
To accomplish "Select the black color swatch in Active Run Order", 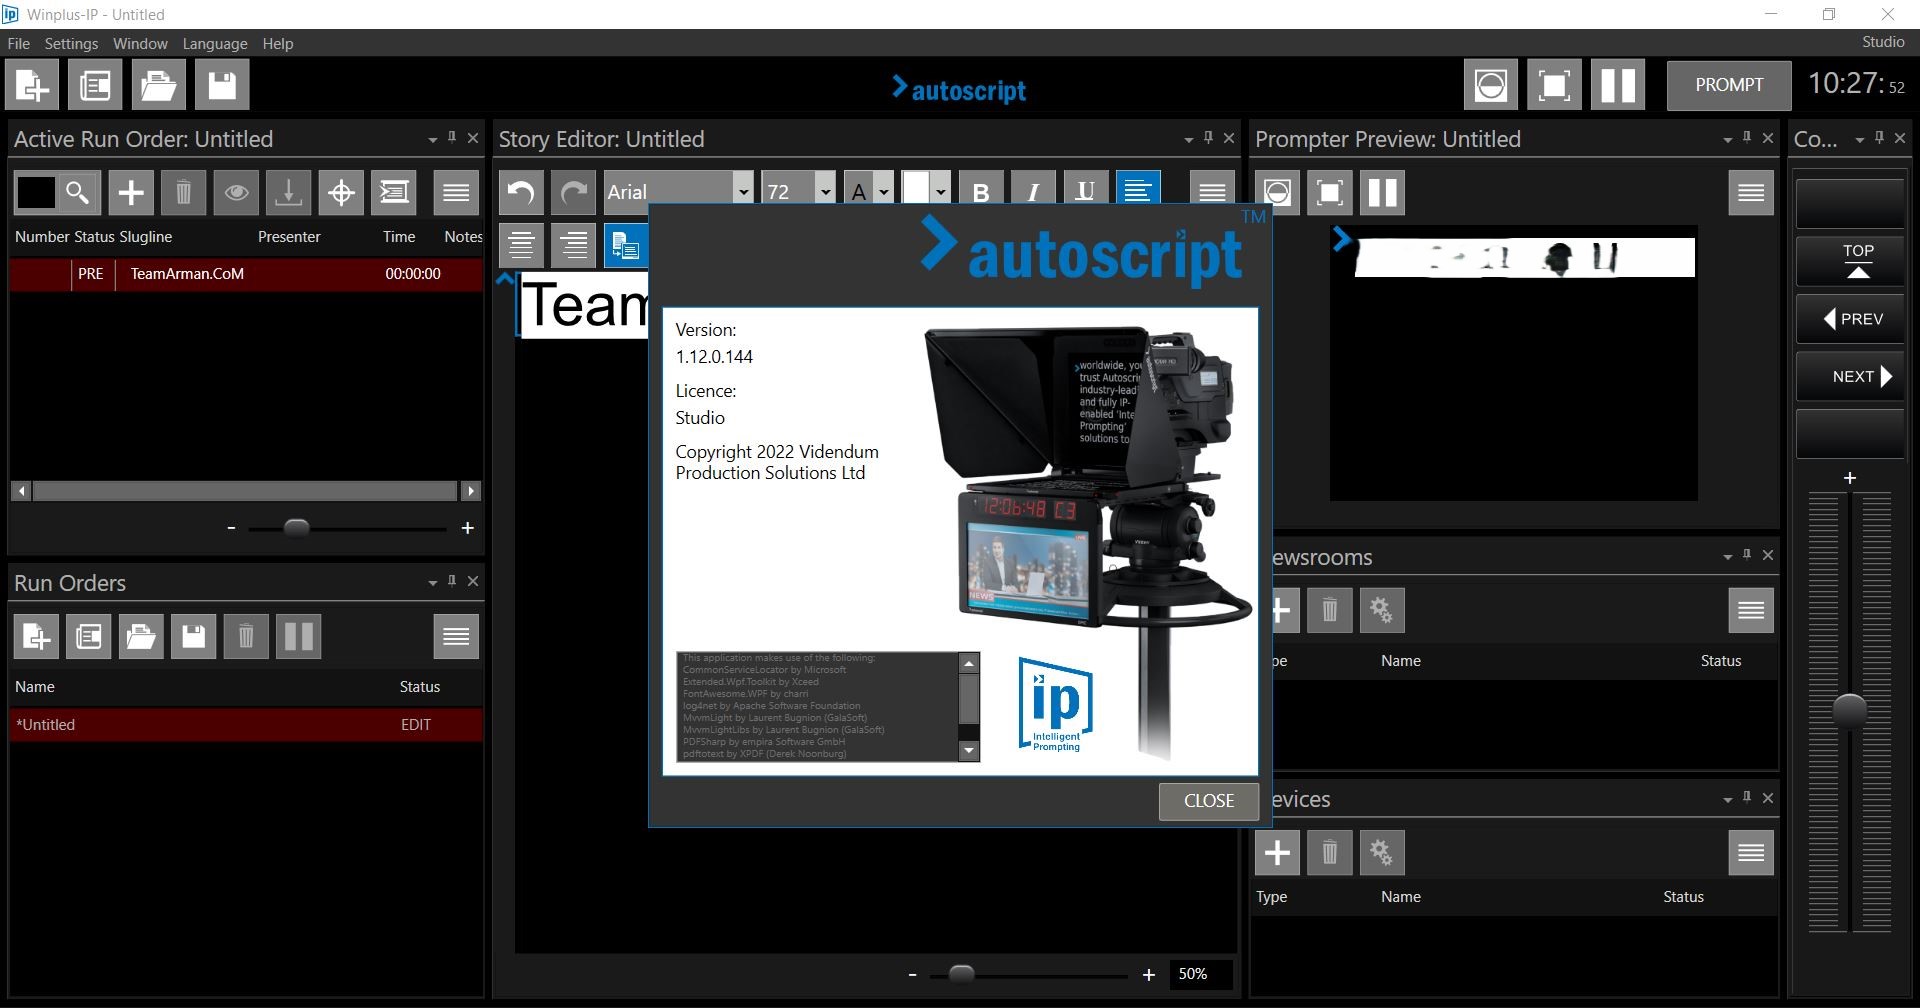I will coord(36,192).
